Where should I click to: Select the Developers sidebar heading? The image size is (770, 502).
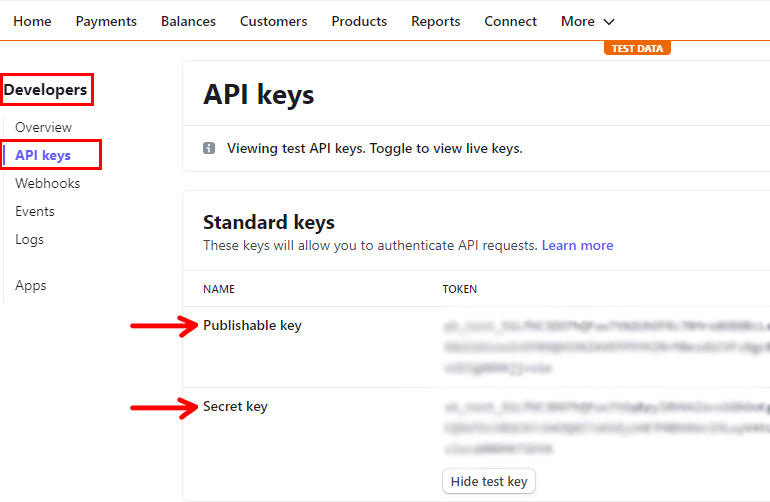point(46,90)
